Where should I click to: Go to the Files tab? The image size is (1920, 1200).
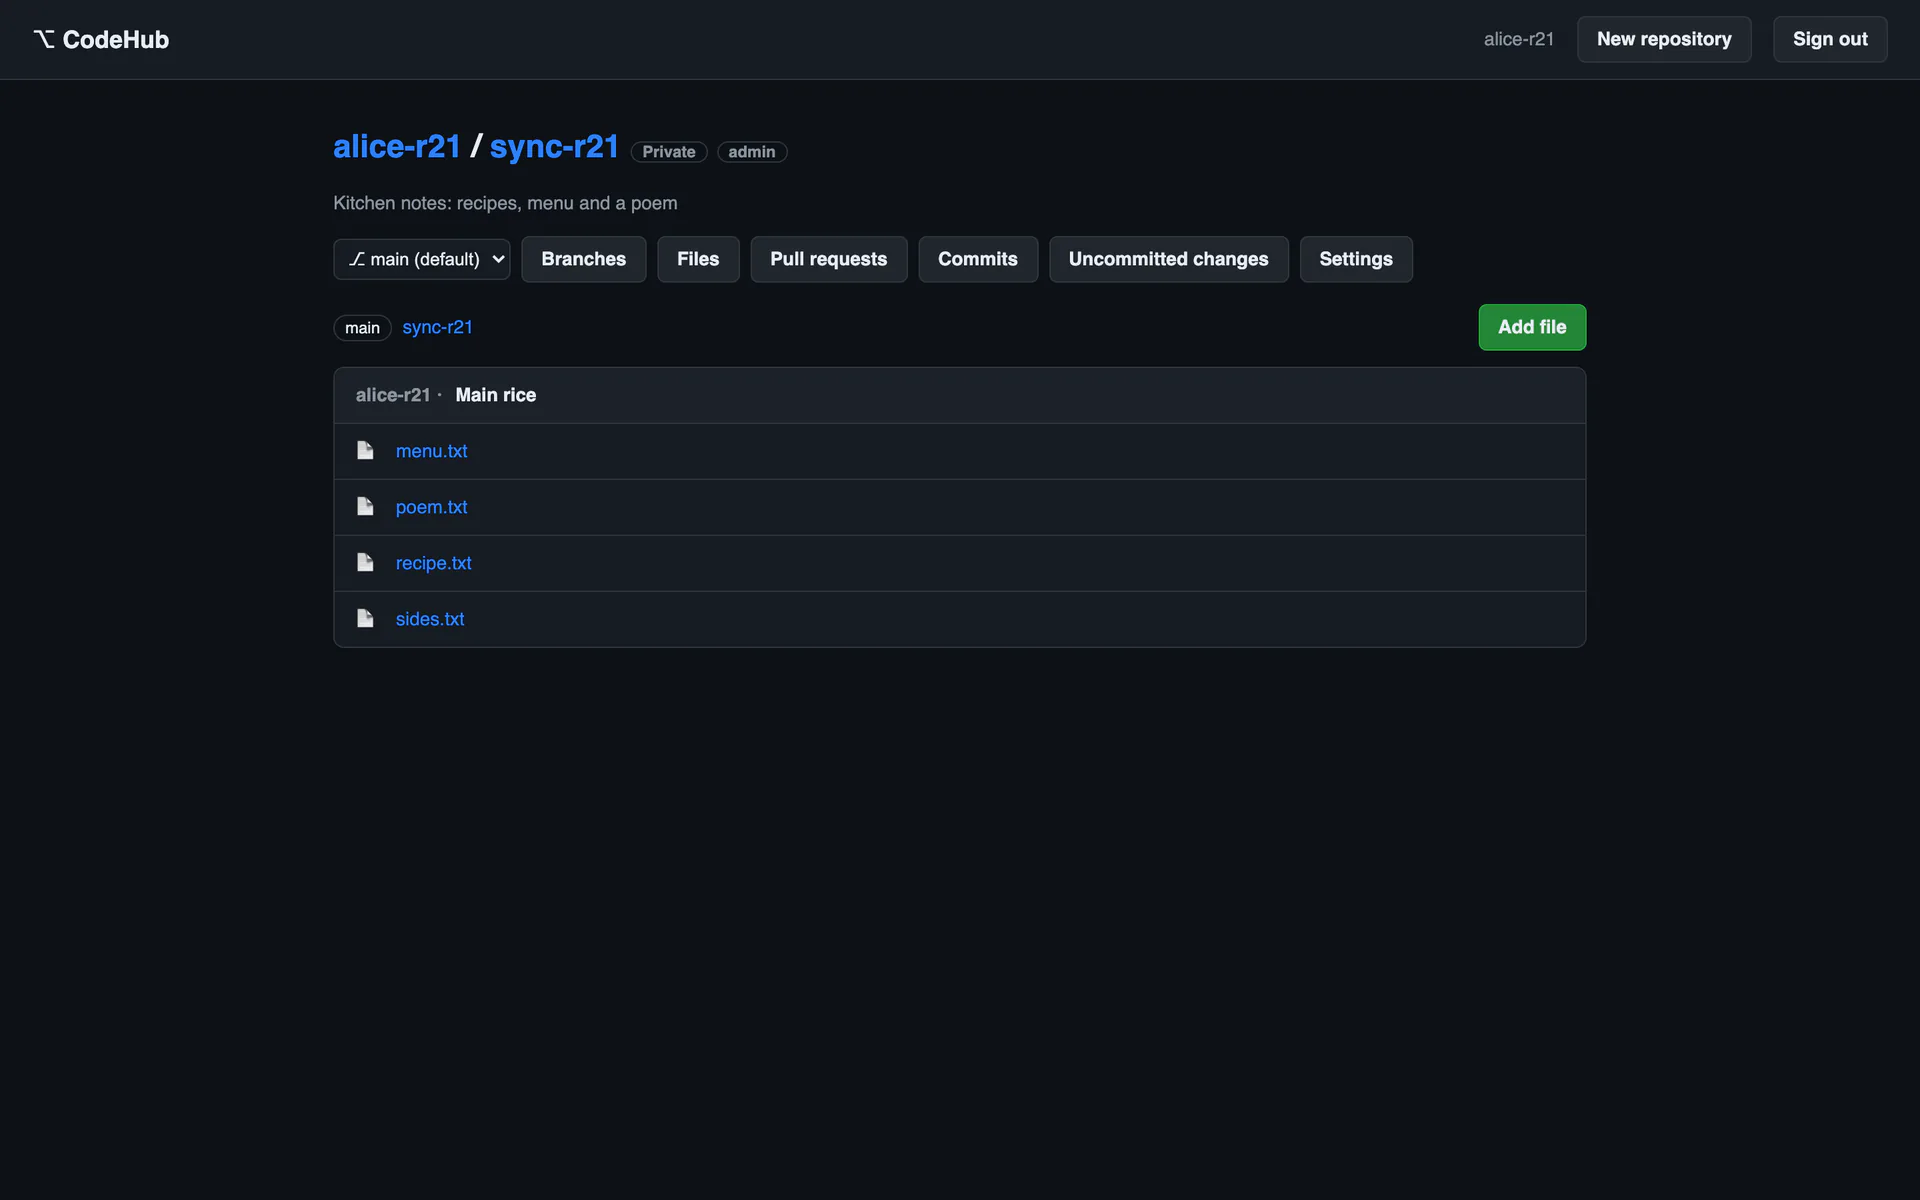[698, 259]
